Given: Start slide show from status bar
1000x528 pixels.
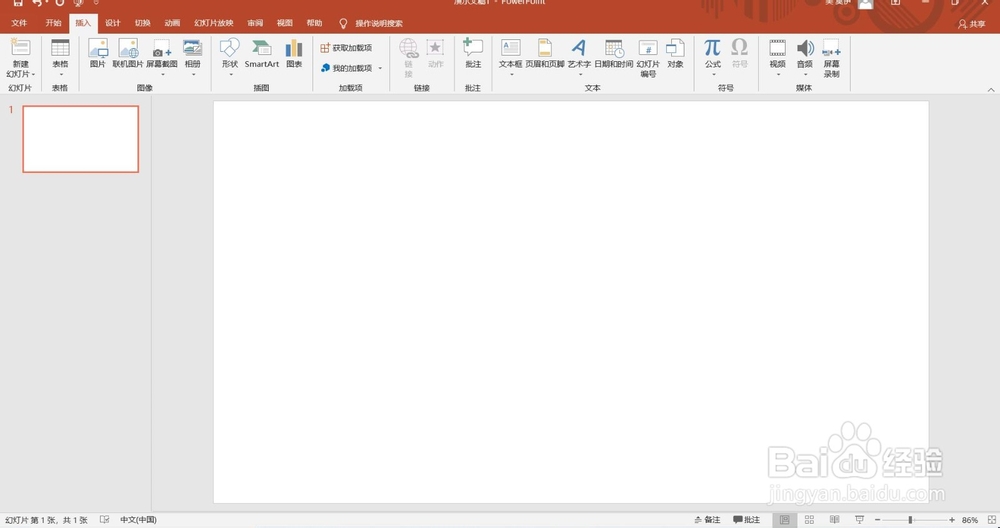Looking at the screenshot, I should (859, 520).
